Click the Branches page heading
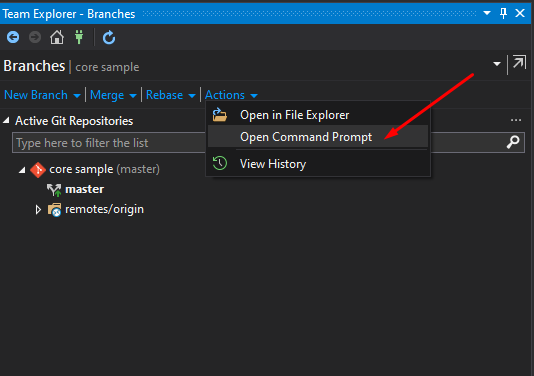This screenshot has width=534, height=376. [34, 66]
